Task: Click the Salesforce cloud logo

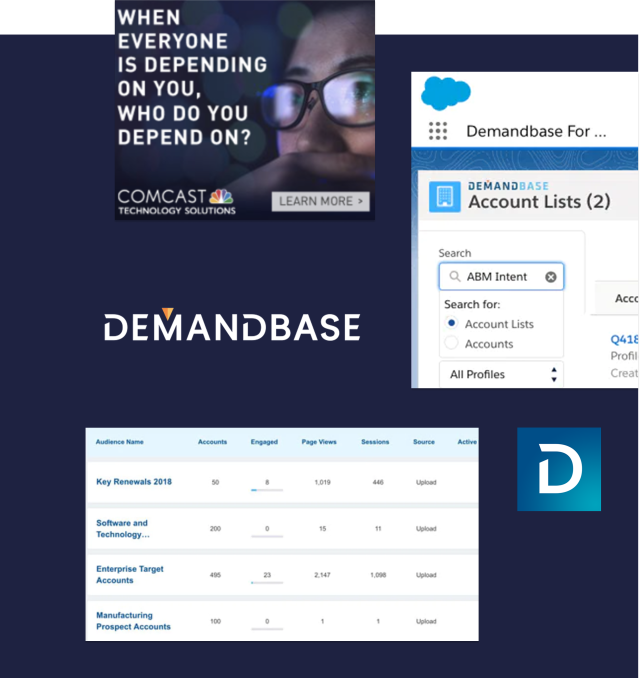Action: coord(445,93)
